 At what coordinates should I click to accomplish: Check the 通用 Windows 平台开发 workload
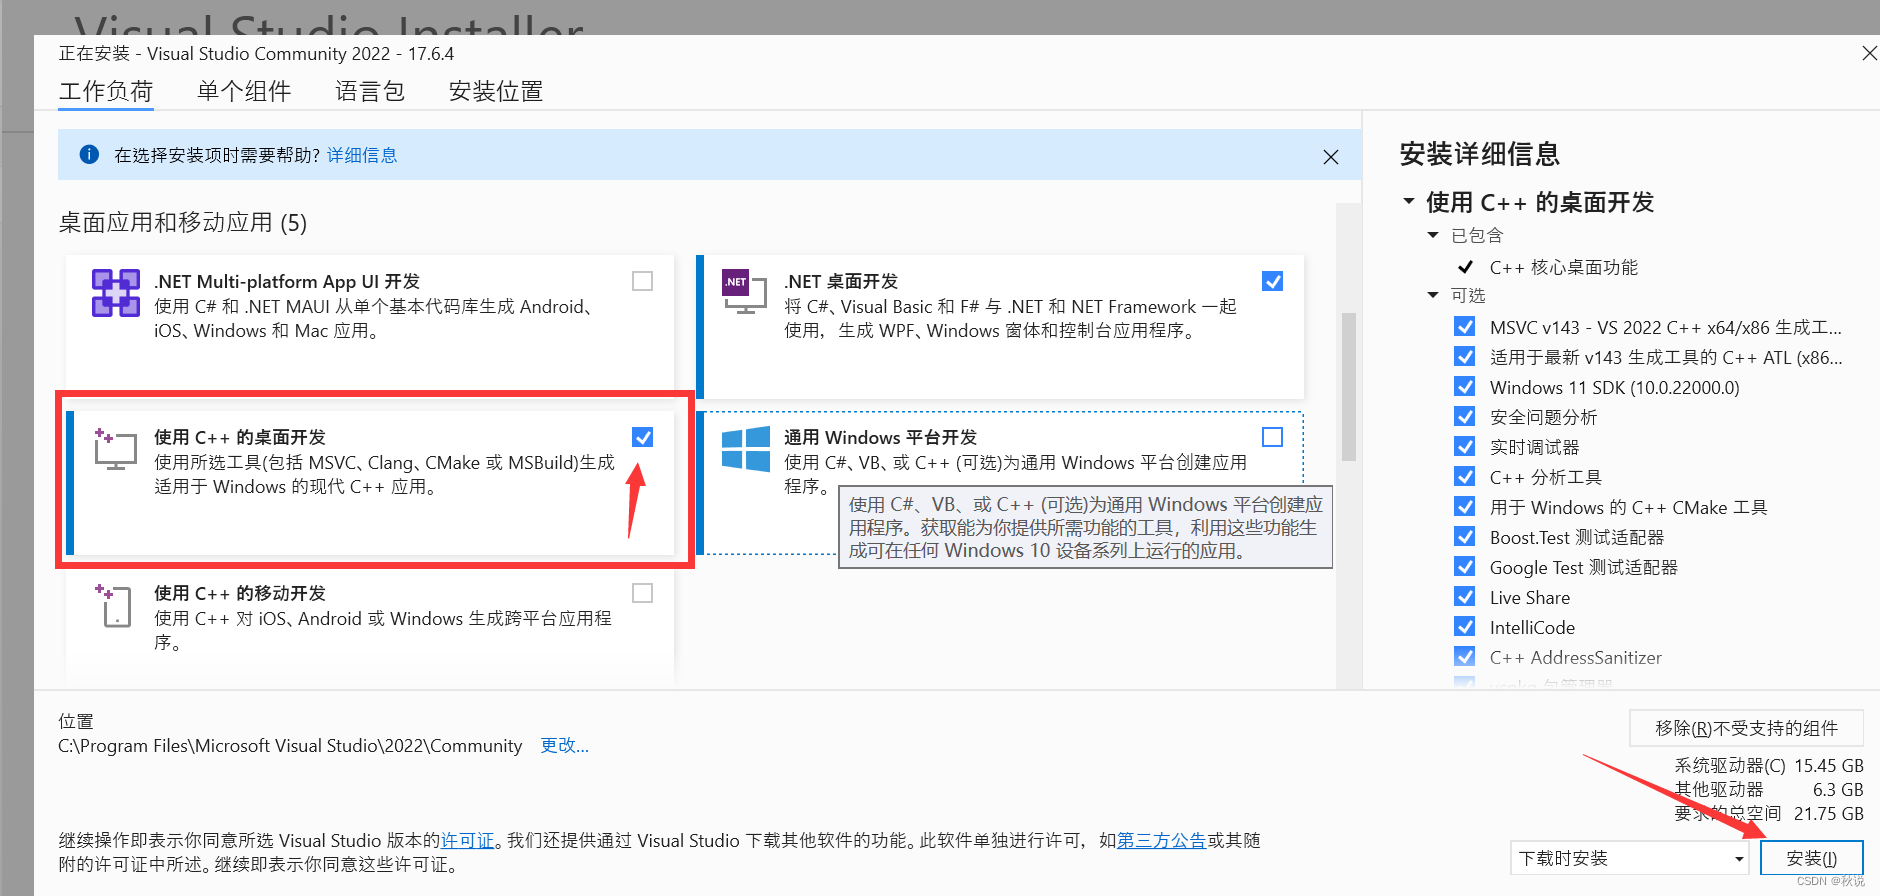[1273, 437]
